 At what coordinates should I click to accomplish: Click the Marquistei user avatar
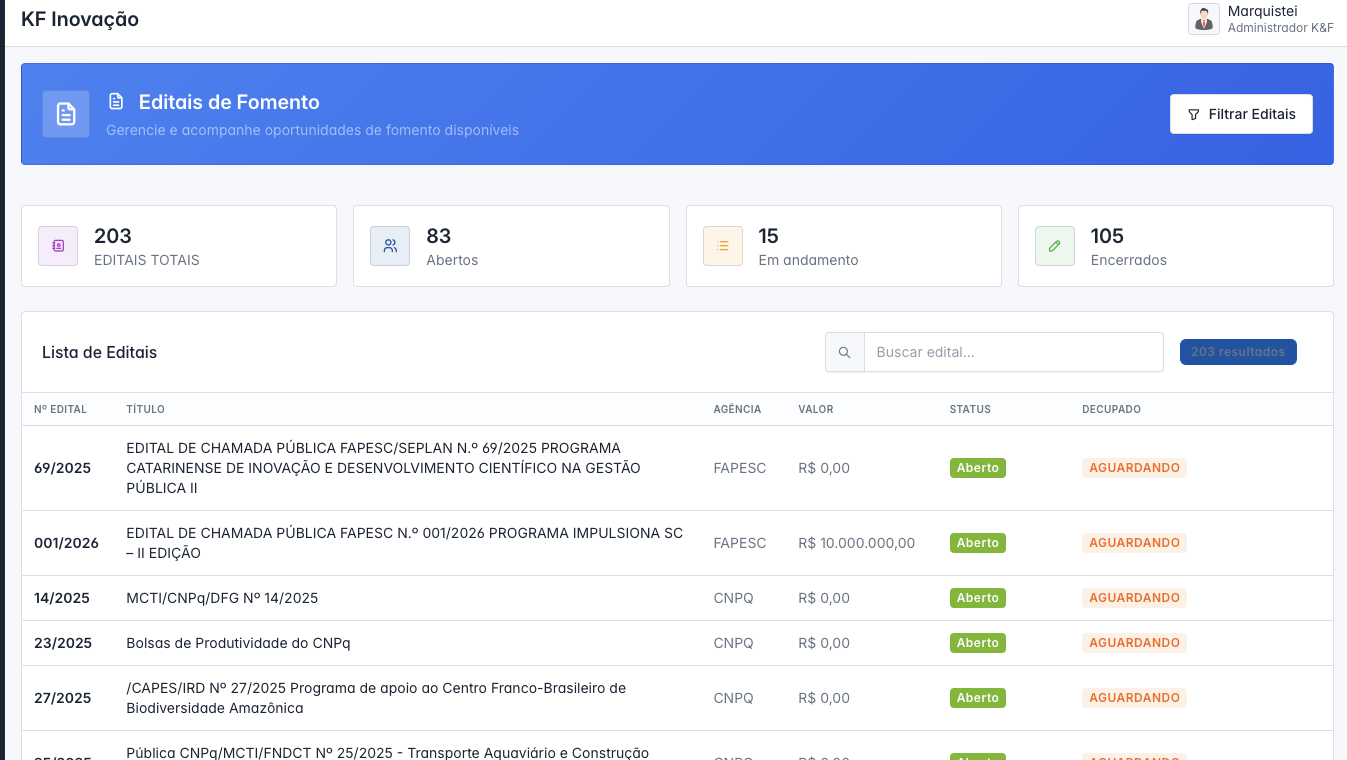[x=1203, y=19]
